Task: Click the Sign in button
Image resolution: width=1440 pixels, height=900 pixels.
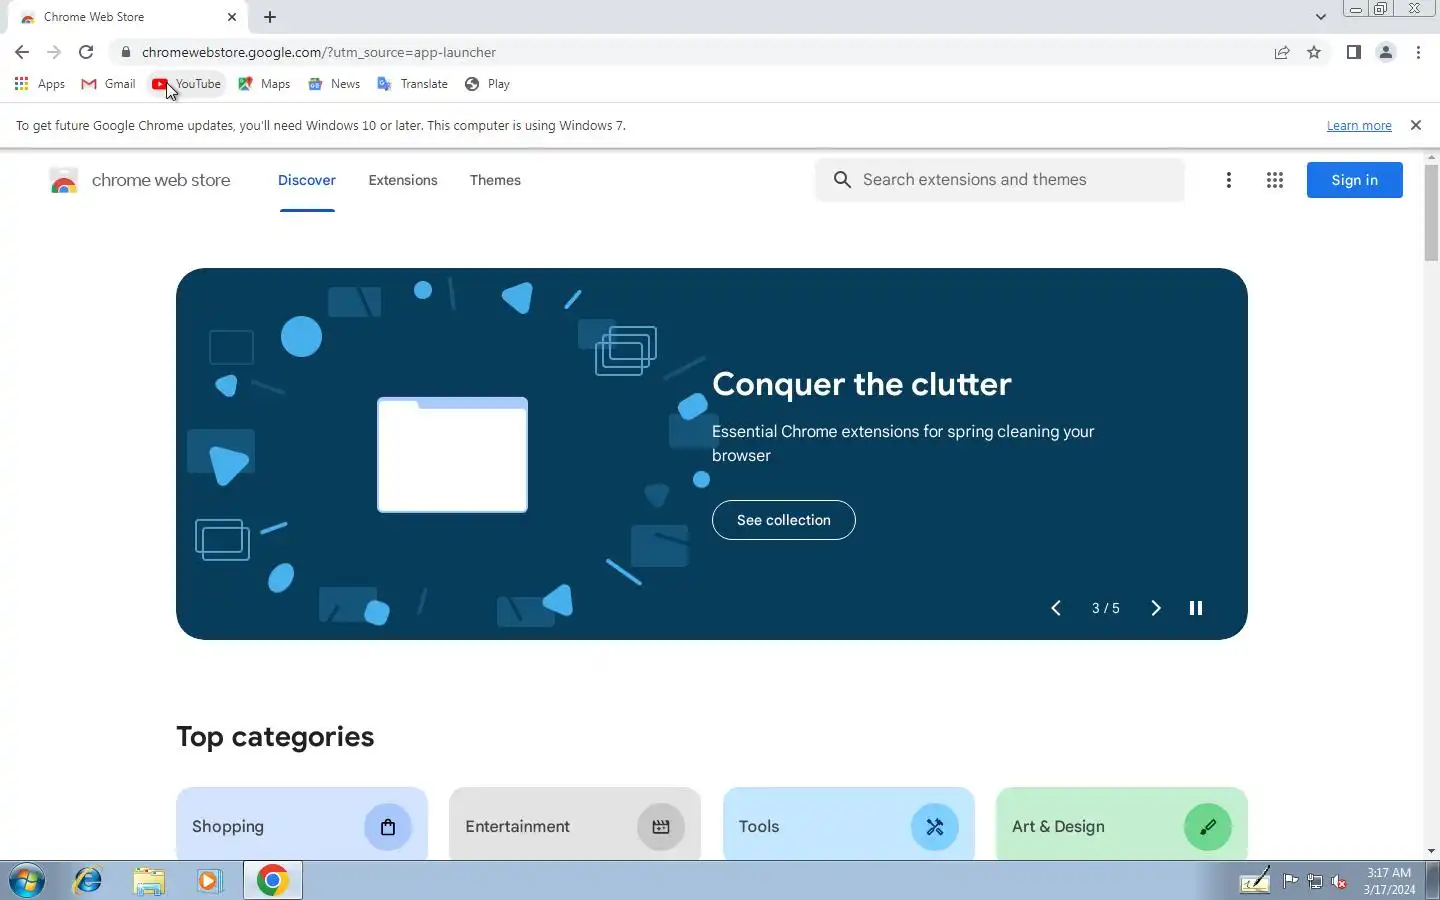Action: (1354, 180)
